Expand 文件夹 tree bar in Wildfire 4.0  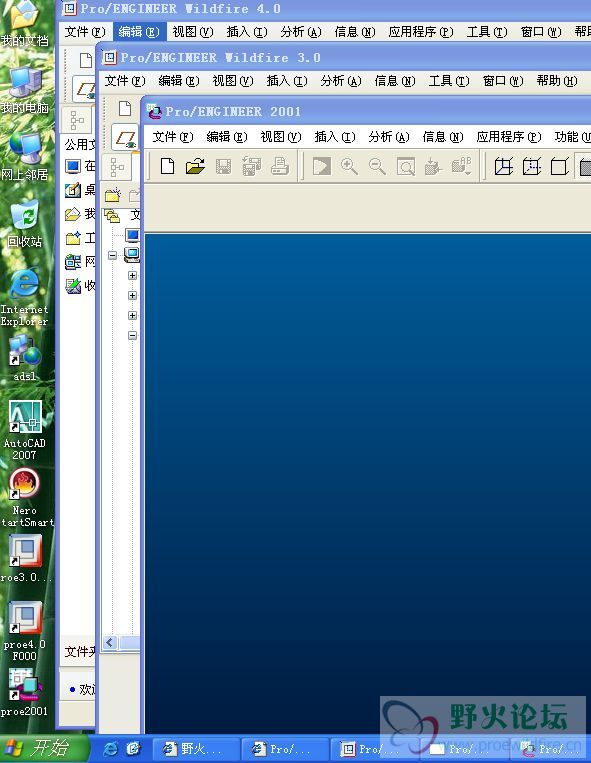point(79,652)
